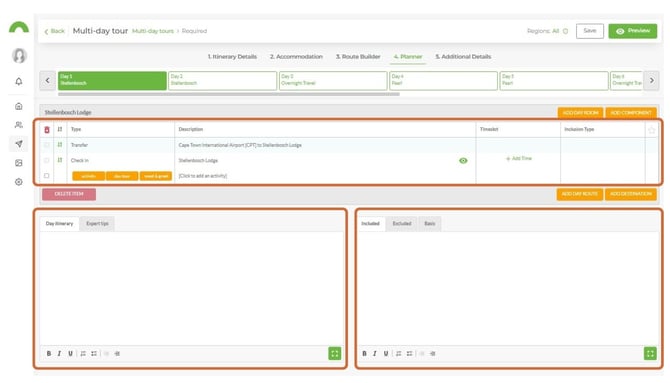
Task: Insert numbered list in Day Itinerary editor
Action: click(83, 354)
